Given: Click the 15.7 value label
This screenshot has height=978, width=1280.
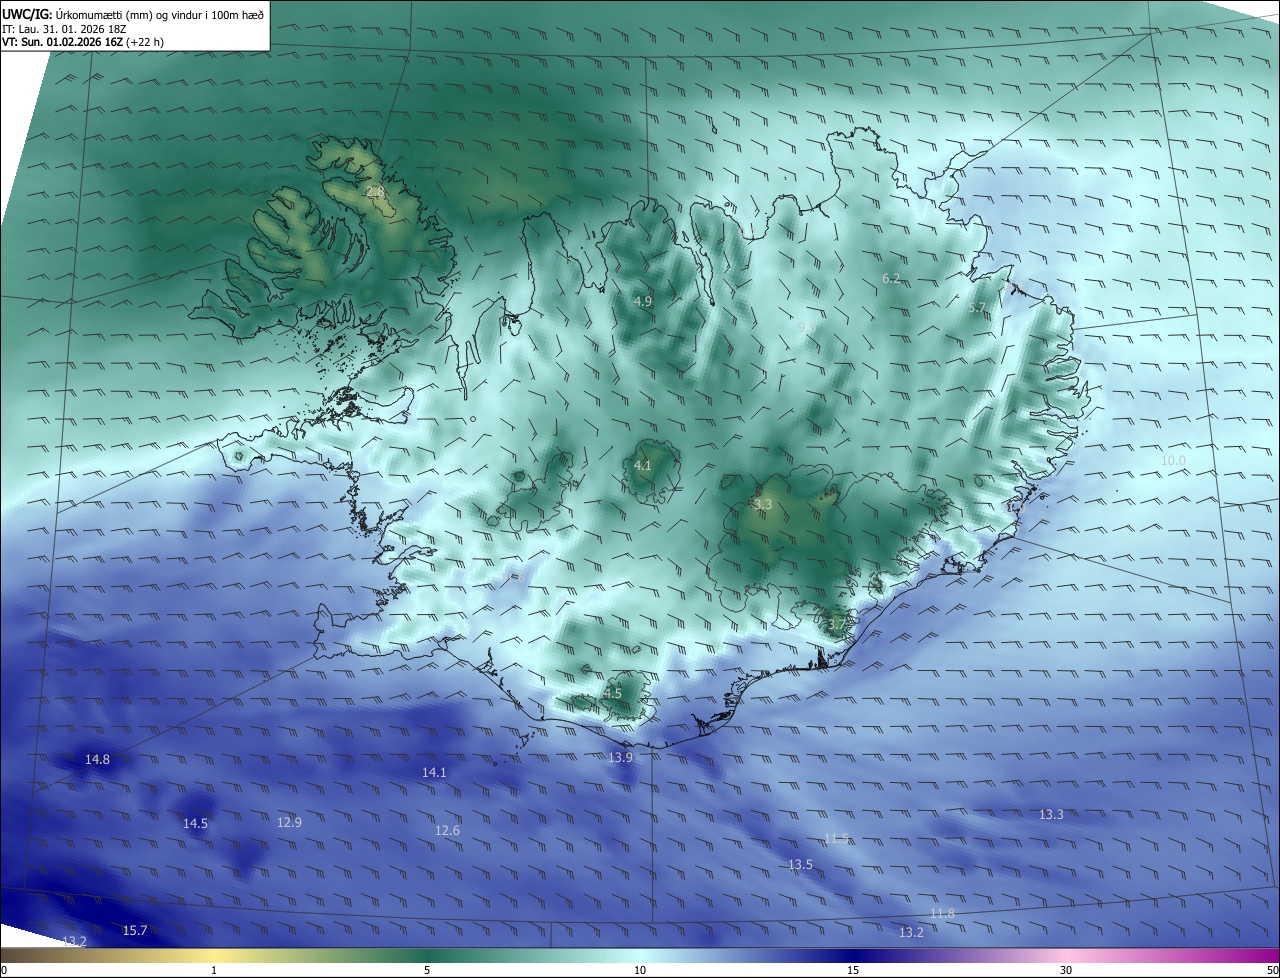Looking at the screenshot, I should [135, 931].
